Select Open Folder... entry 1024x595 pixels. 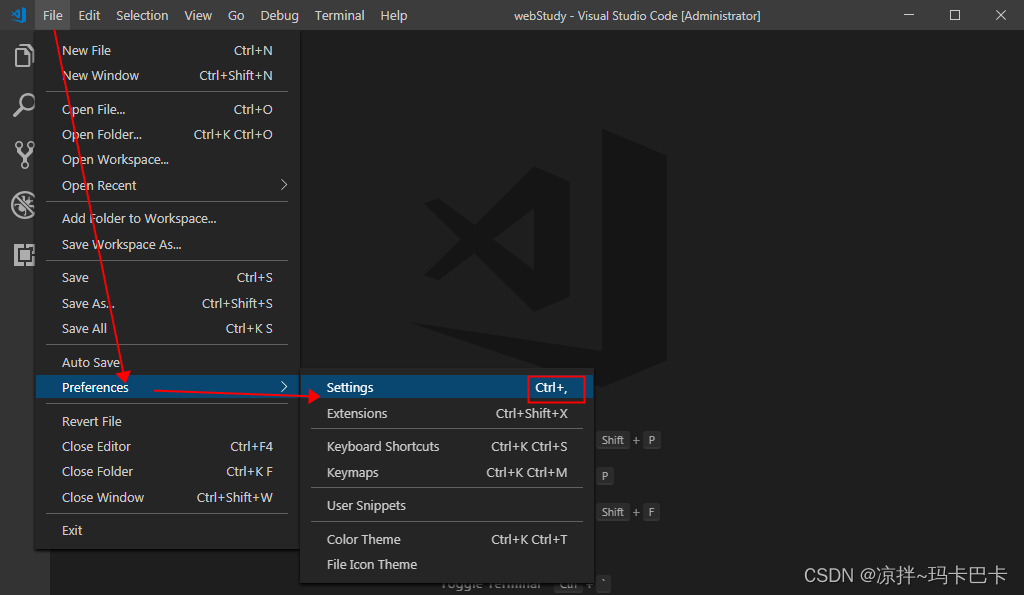[x=167, y=135]
